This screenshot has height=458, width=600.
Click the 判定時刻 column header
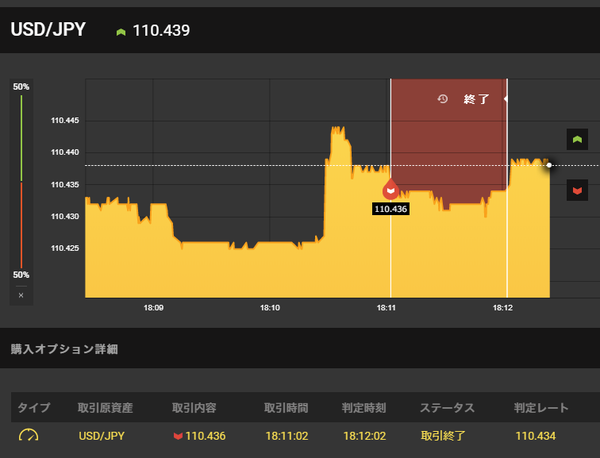point(364,408)
